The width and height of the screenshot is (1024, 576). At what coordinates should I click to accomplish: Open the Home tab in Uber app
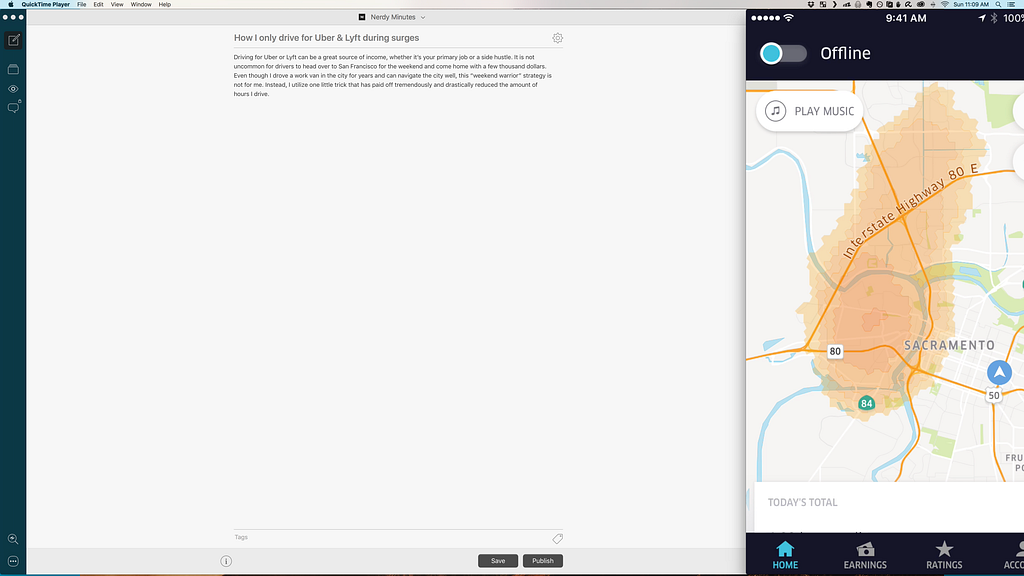pyautogui.click(x=785, y=555)
